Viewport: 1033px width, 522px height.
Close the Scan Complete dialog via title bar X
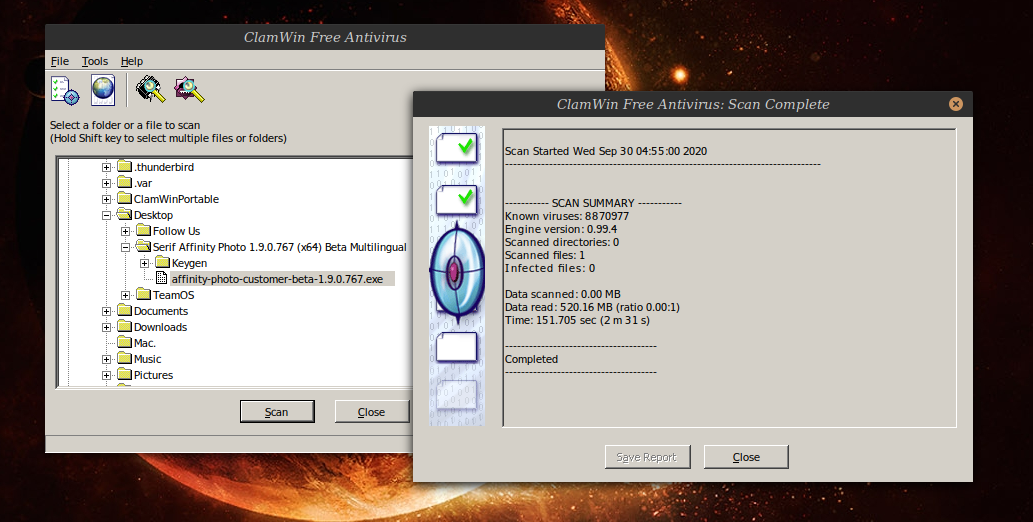955,103
